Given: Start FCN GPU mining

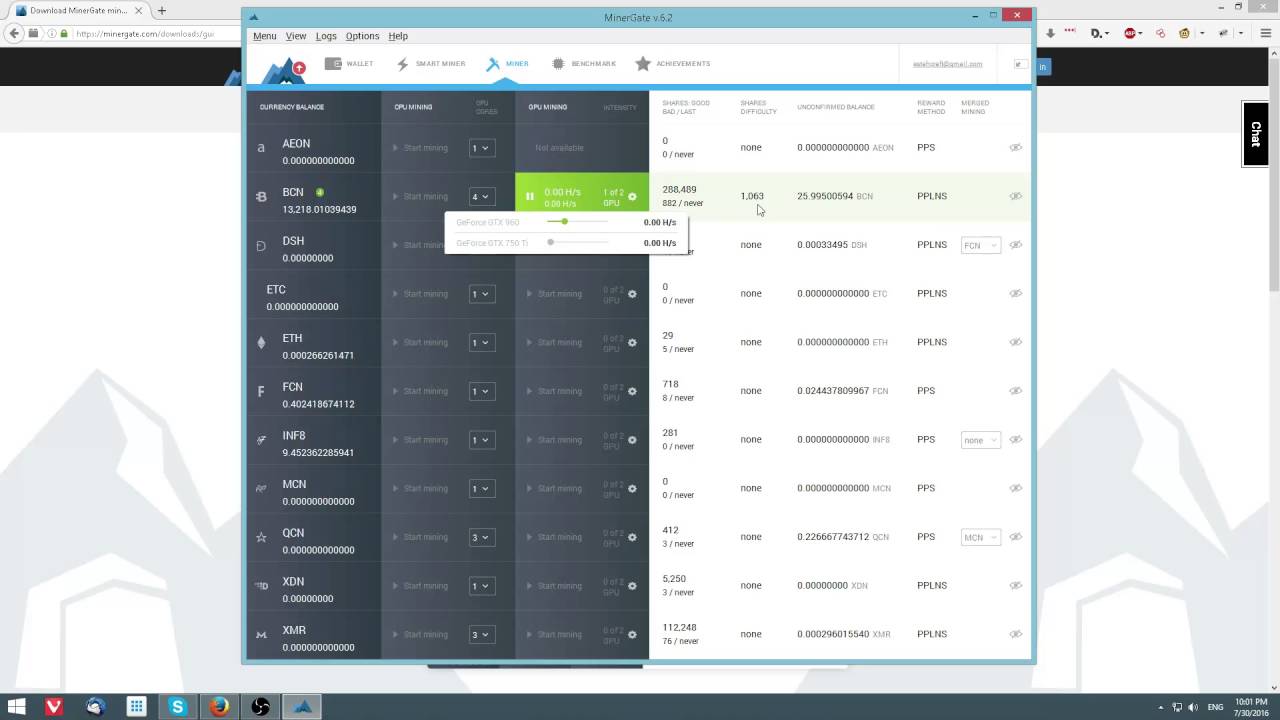Looking at the screenshot, I should coord(554,391).
